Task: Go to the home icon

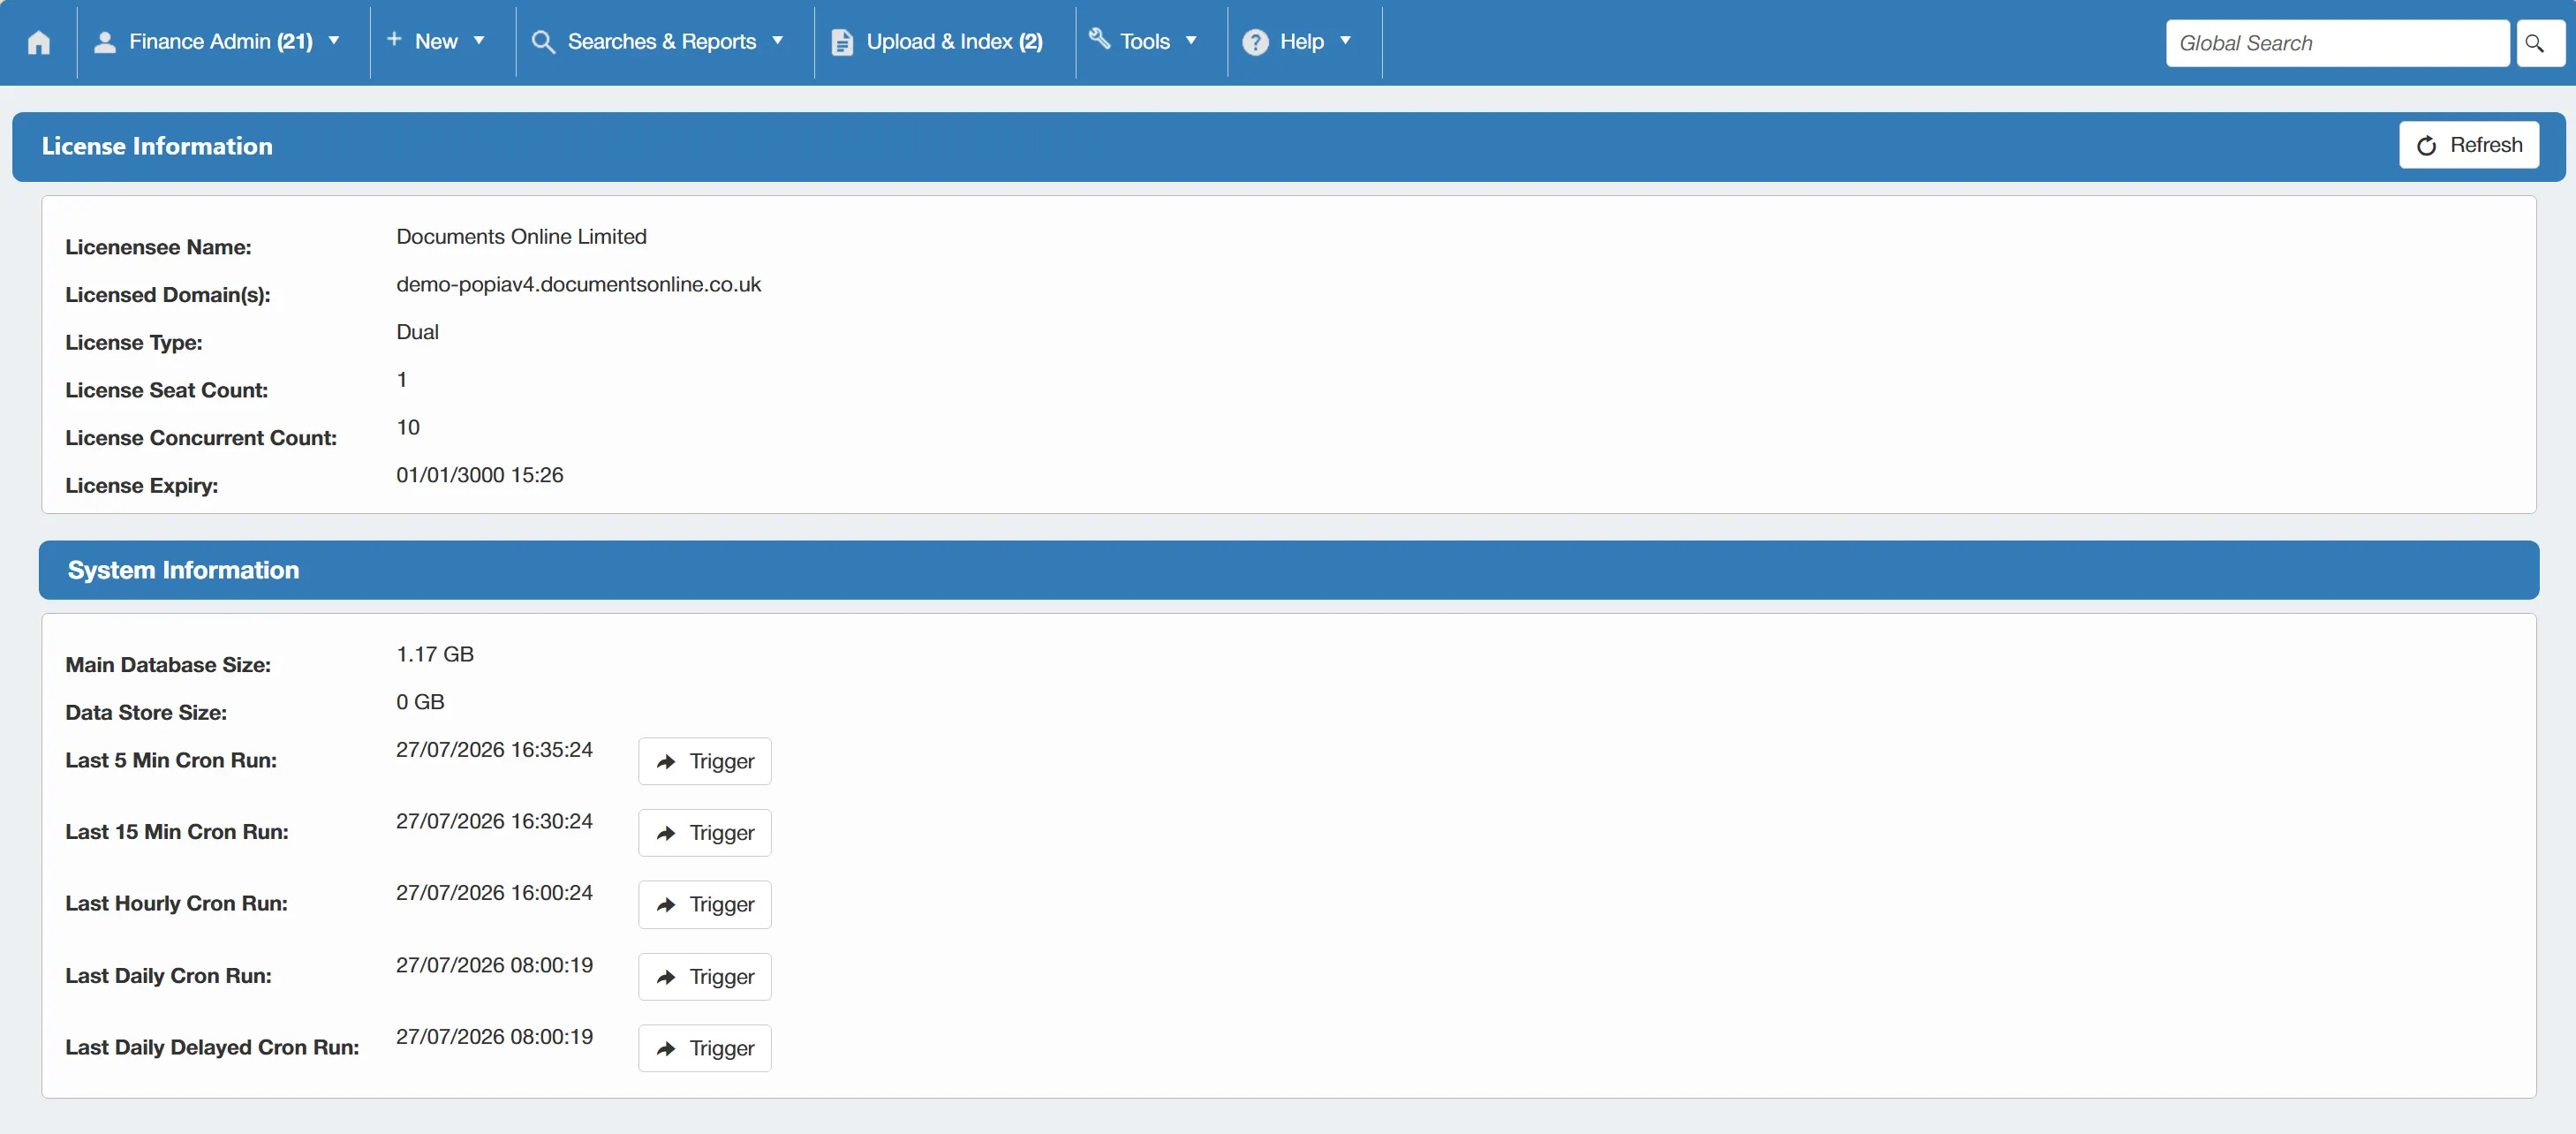Action: (x=38, y=42)
